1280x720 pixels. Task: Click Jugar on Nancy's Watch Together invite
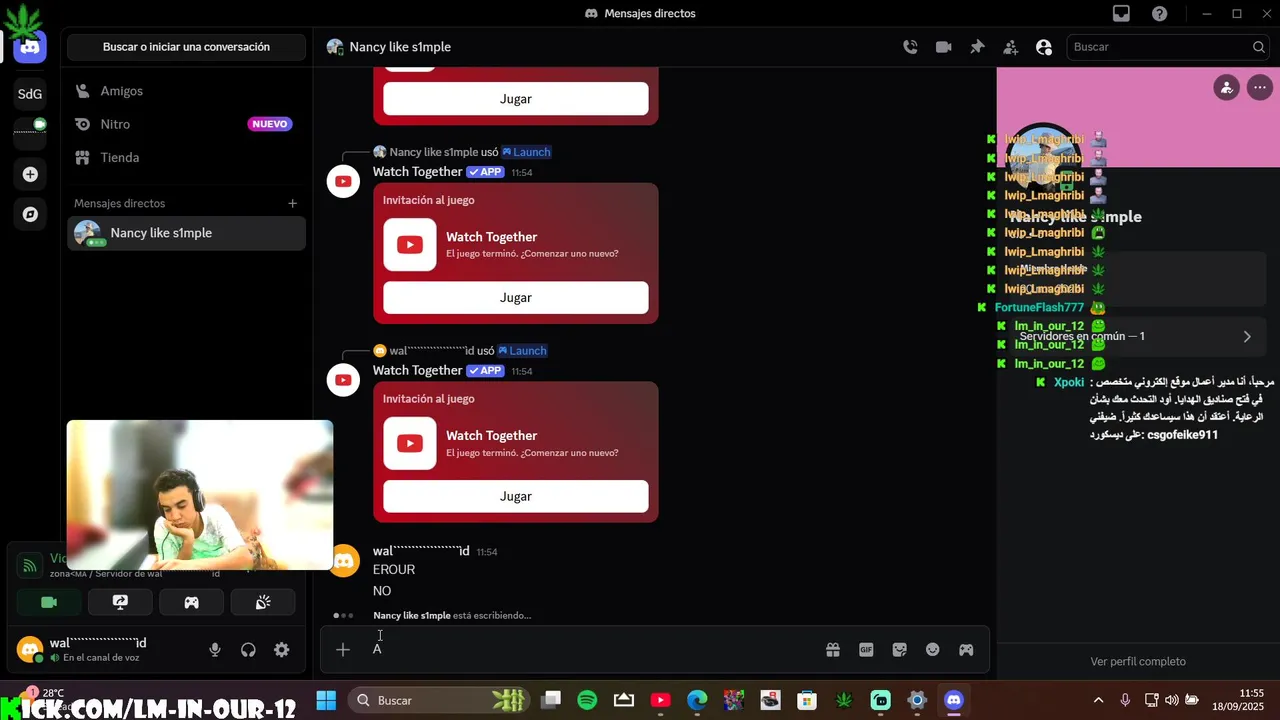tap(516, 298)
